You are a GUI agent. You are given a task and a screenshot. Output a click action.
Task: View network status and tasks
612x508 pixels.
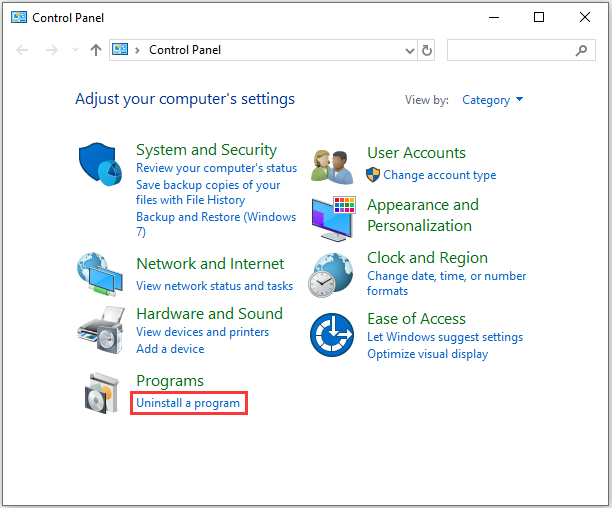[x=214, y=286]
